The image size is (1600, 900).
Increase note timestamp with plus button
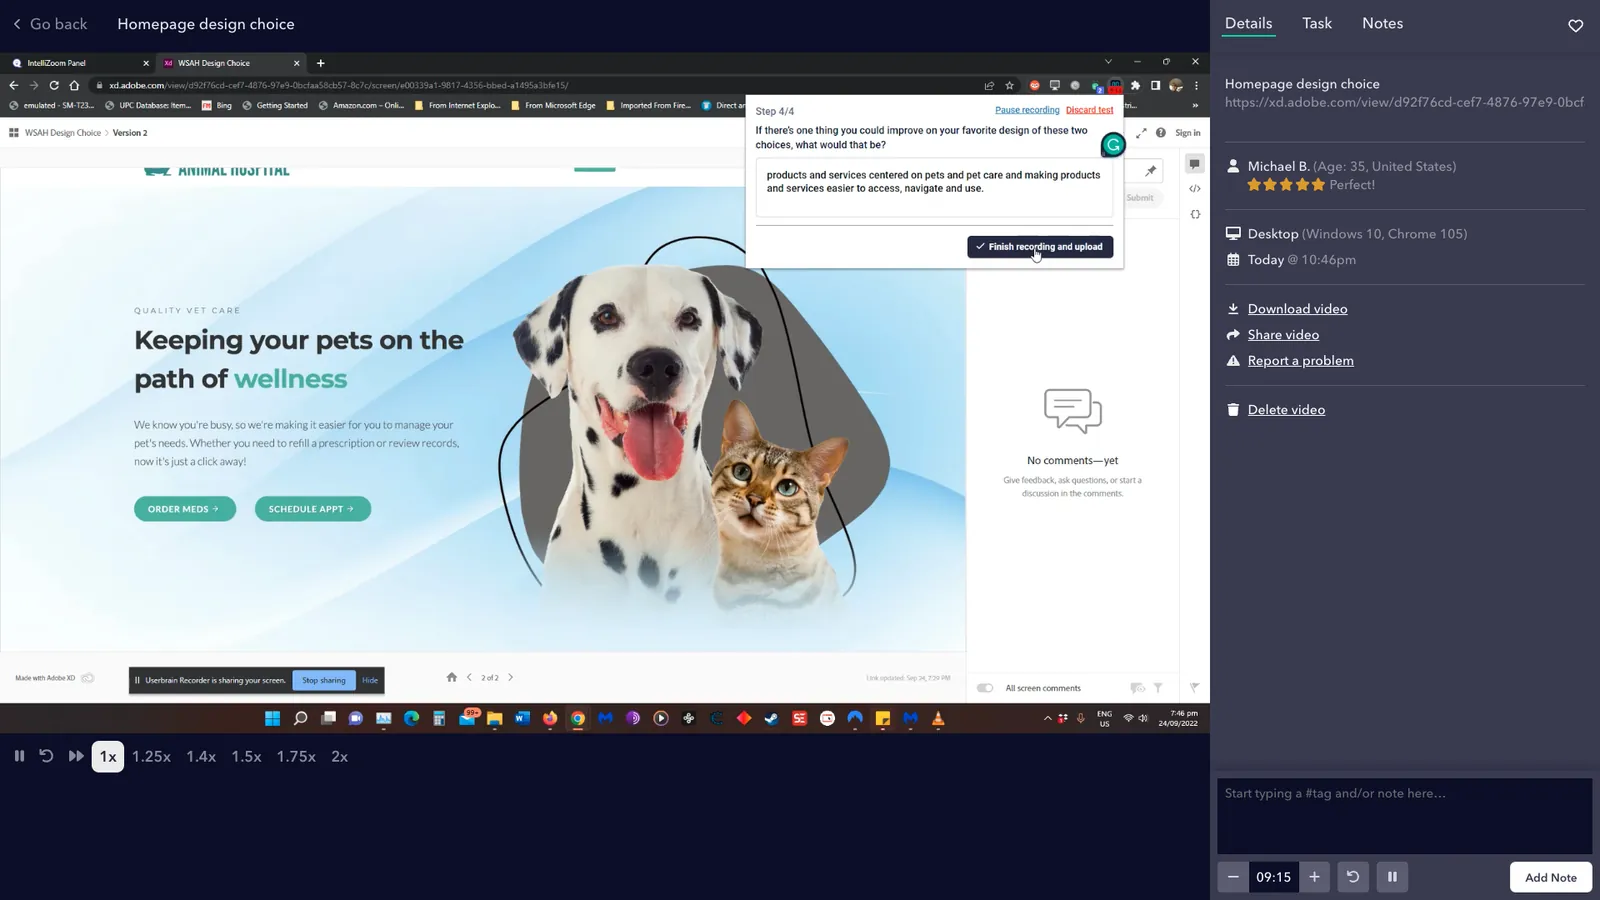[1315, 877]
